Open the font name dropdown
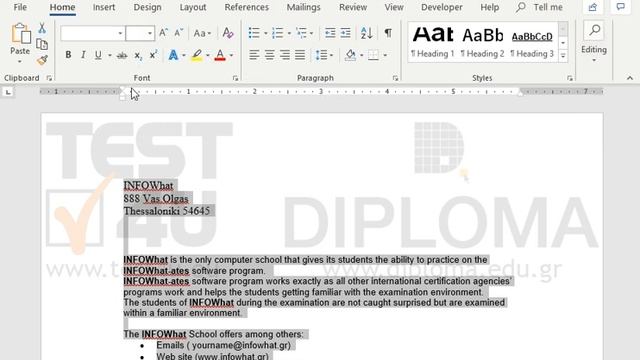Viewport: 640px width, 360px height. [x=120, y=33]
